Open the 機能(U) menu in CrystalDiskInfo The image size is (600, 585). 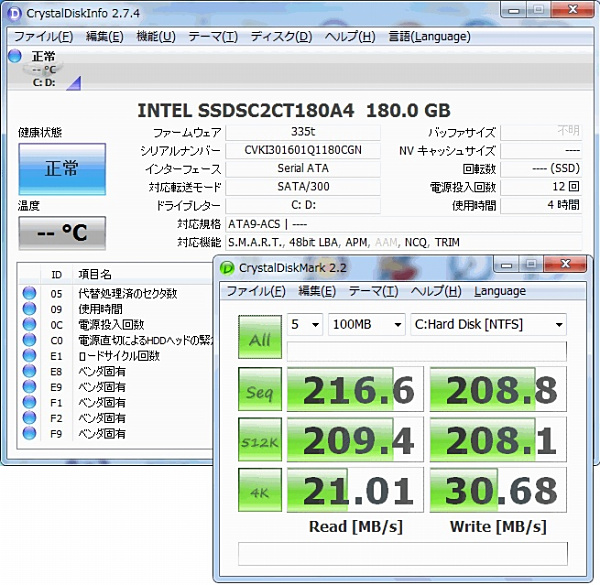(x=156, y=37)
